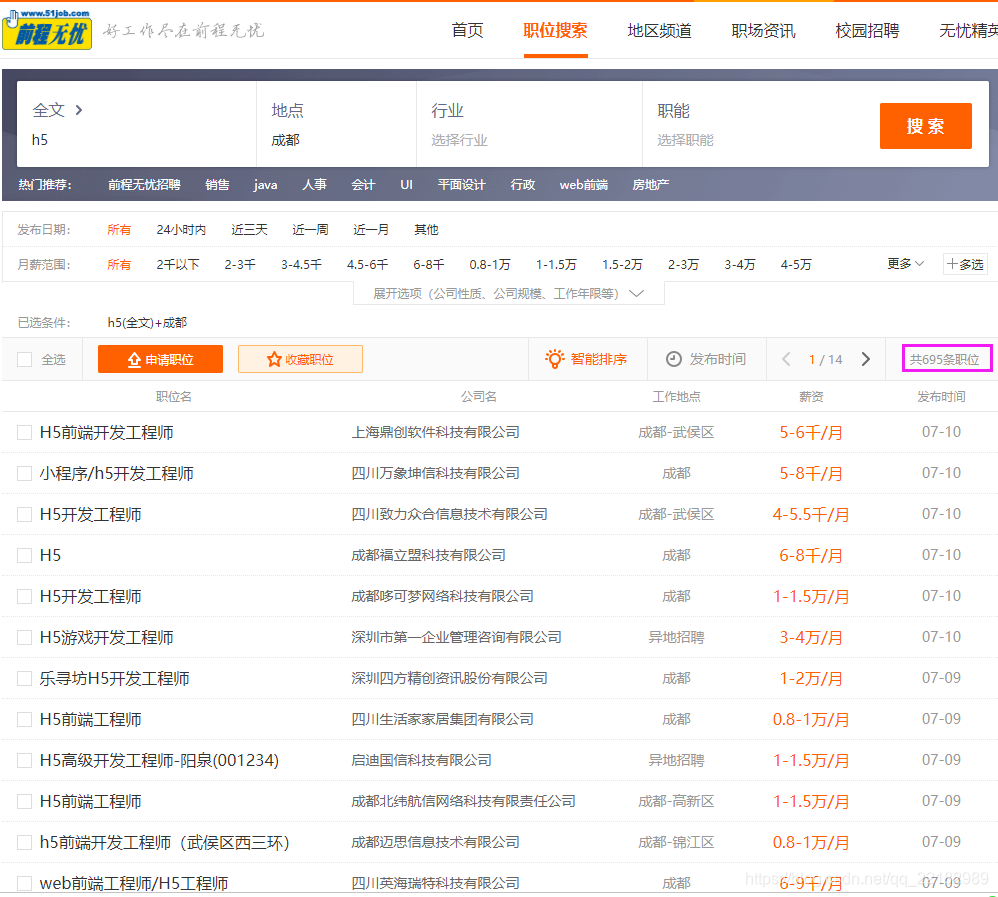
Task: Filter salary by 4.5-6千
Action: pos(367,264)
